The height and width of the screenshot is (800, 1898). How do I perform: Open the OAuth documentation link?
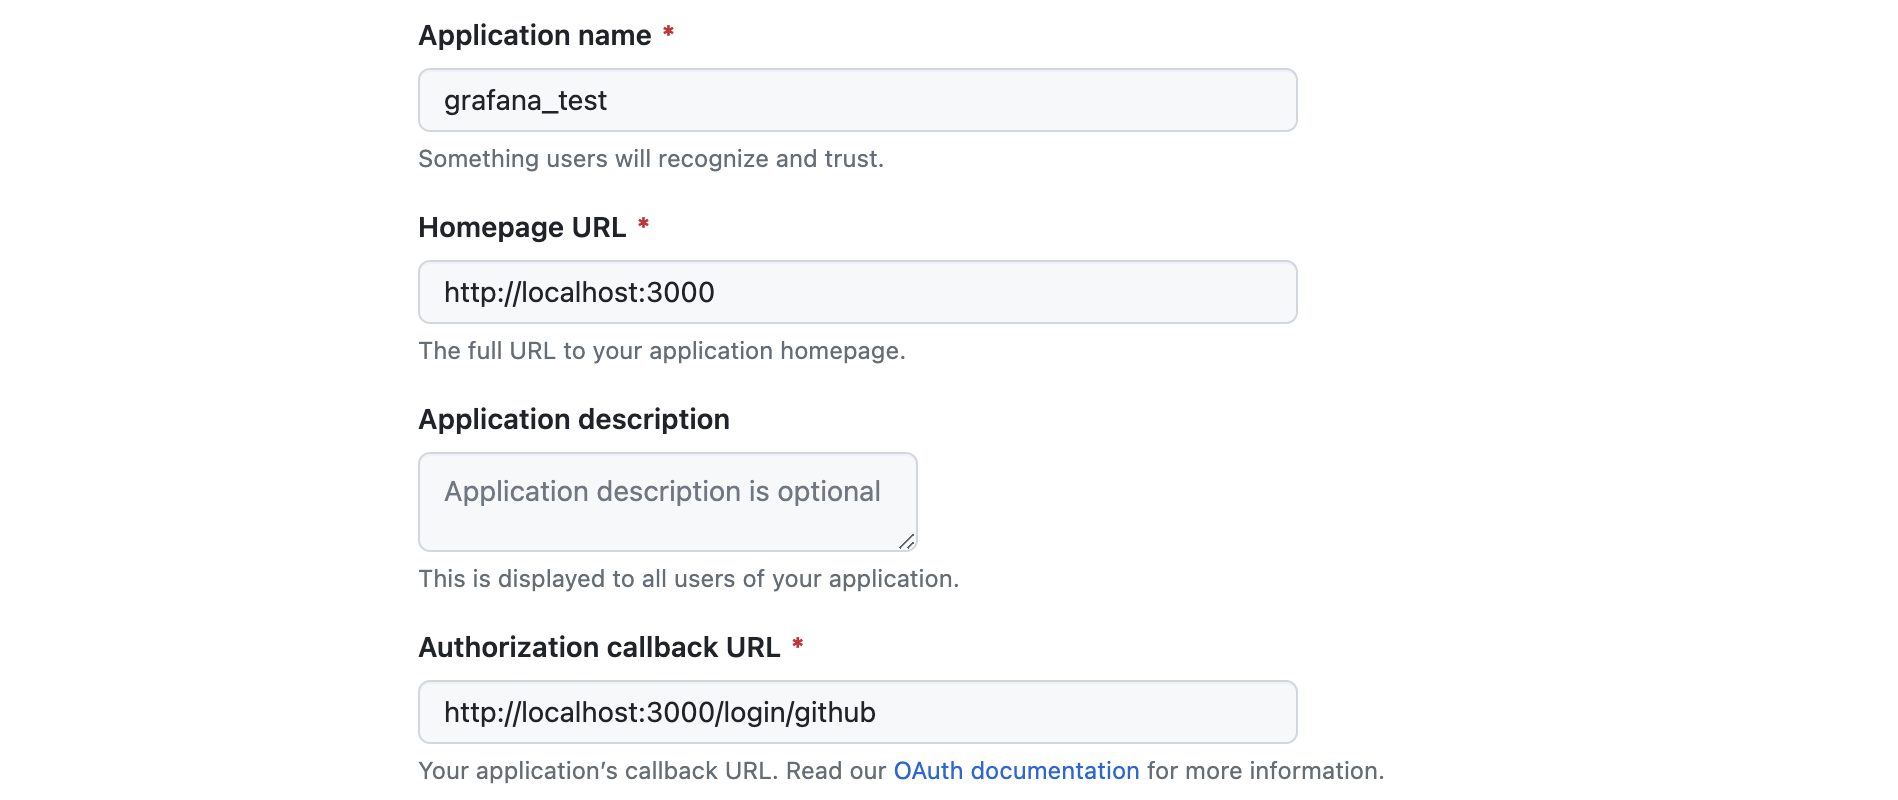1016,771
